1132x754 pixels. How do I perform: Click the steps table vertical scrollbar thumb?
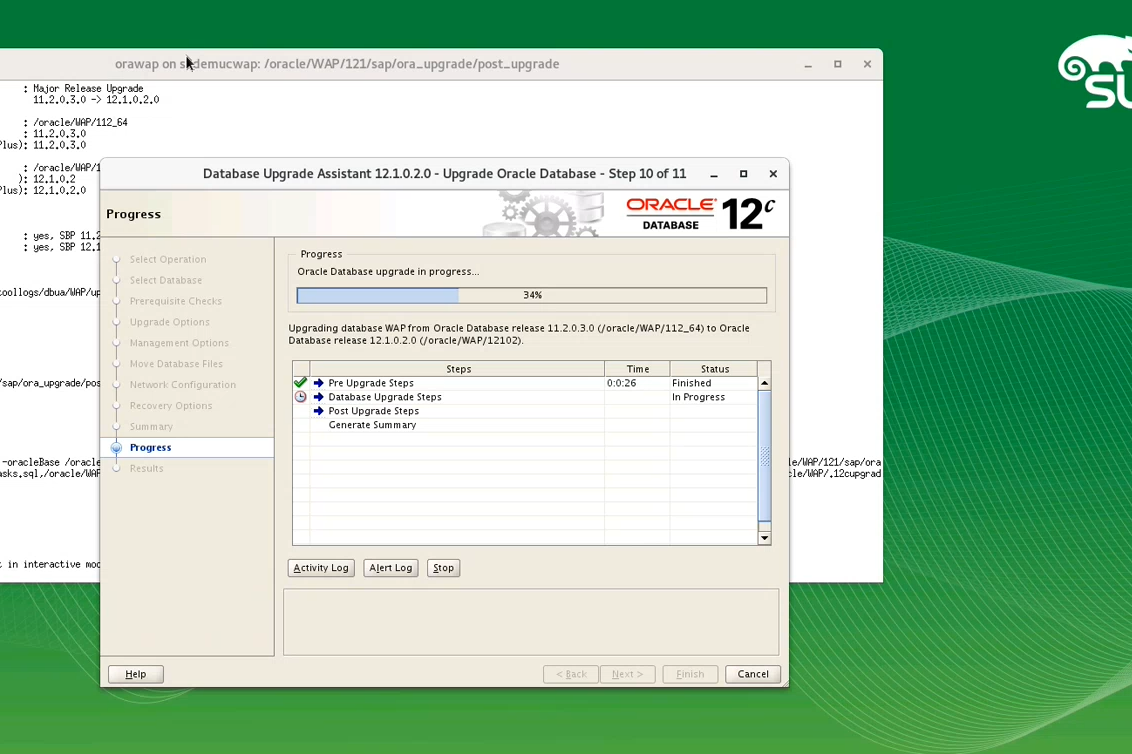(x=765, y=456)
